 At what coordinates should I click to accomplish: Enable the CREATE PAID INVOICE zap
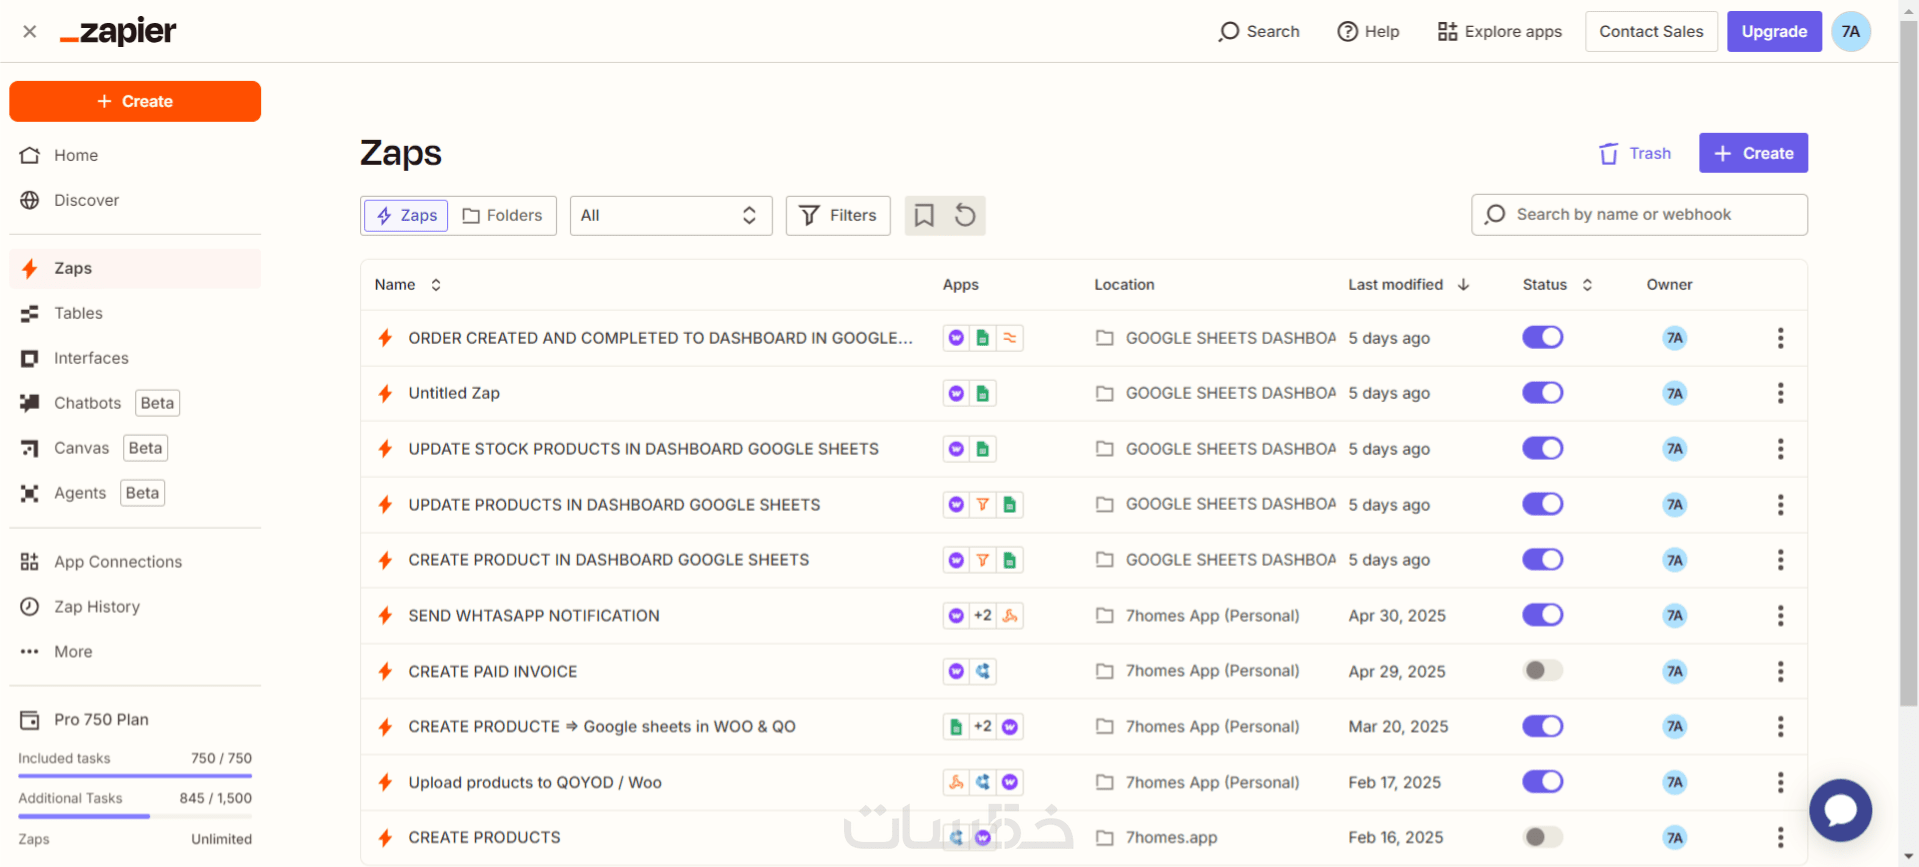point(1542,671)
